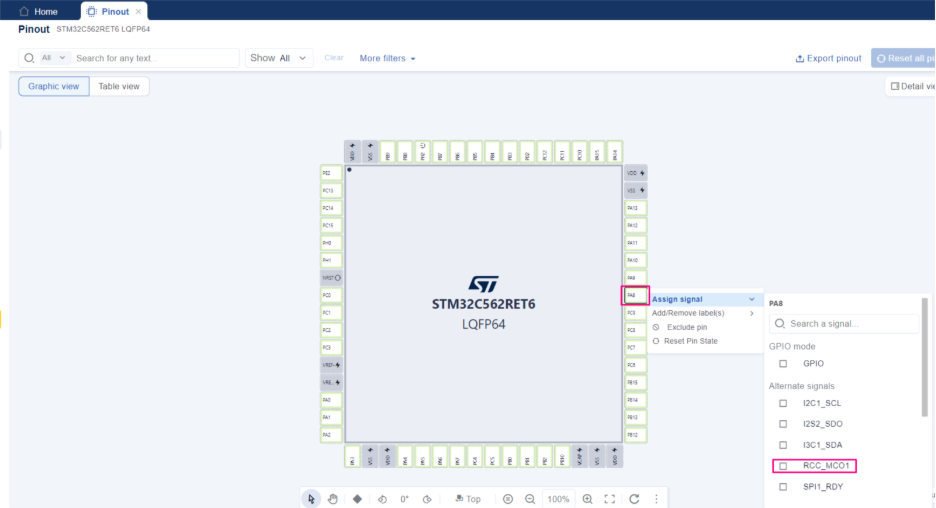Check the GPIO mode checkbox
The width and height of the screenshot is (936, 508).
click(x=783, y=364)
